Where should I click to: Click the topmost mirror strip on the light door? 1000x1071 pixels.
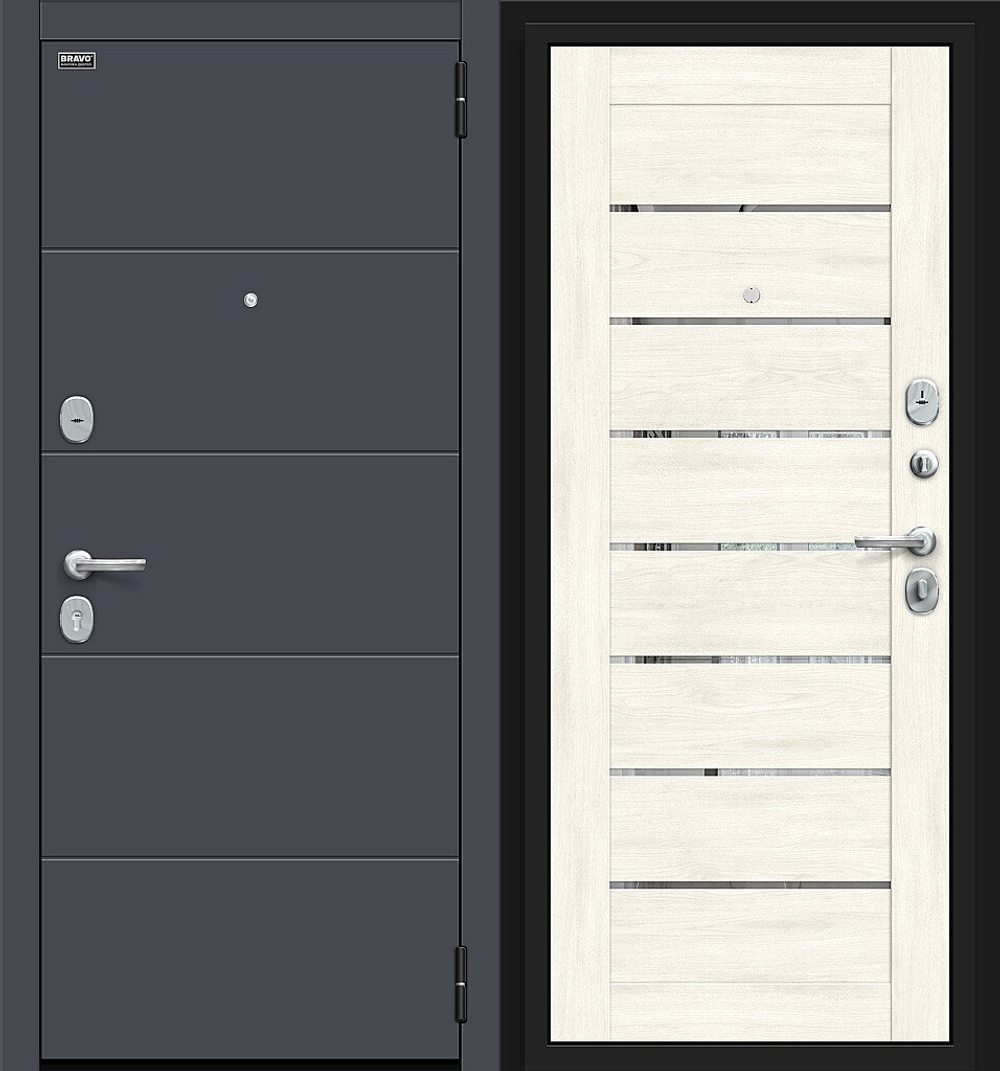(x=750, y=208)
